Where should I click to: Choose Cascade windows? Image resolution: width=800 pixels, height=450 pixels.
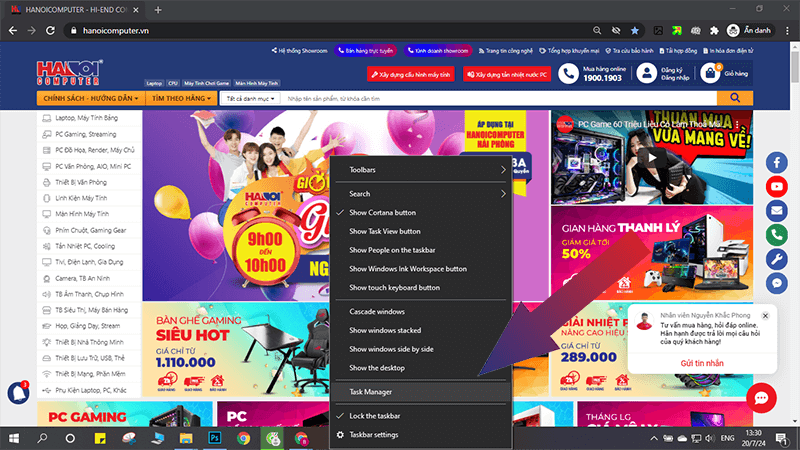(422, 311)
